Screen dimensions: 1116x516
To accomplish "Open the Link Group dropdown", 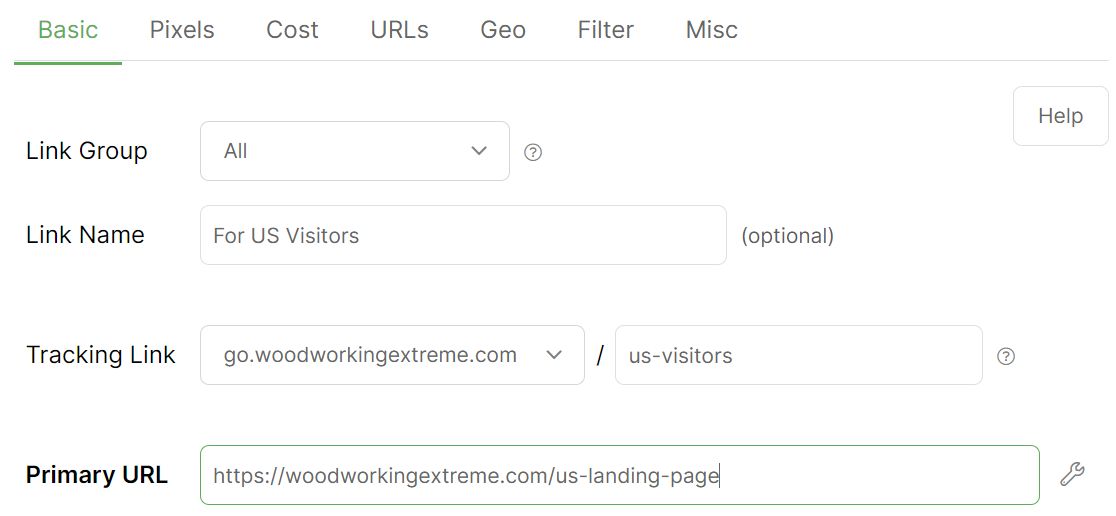I will click(355, 151).
